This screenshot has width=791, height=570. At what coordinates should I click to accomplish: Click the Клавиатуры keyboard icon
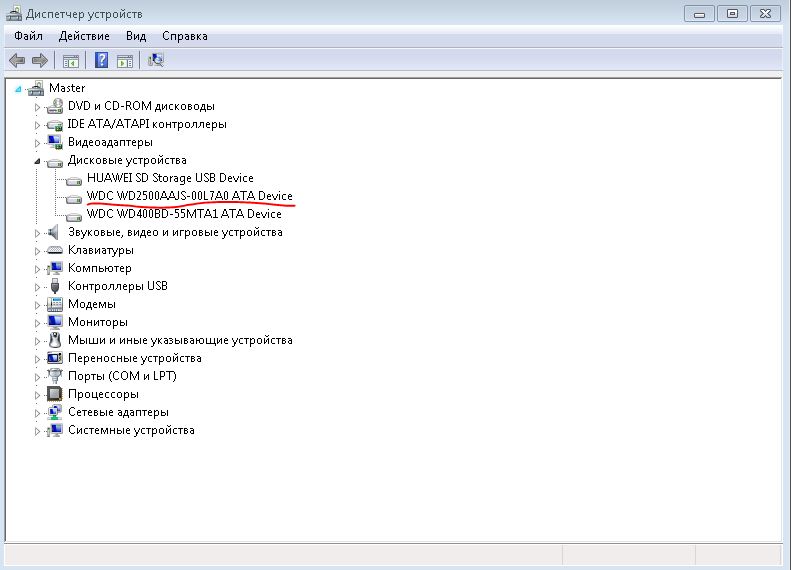pyautogui.click(x=54, y=250)
